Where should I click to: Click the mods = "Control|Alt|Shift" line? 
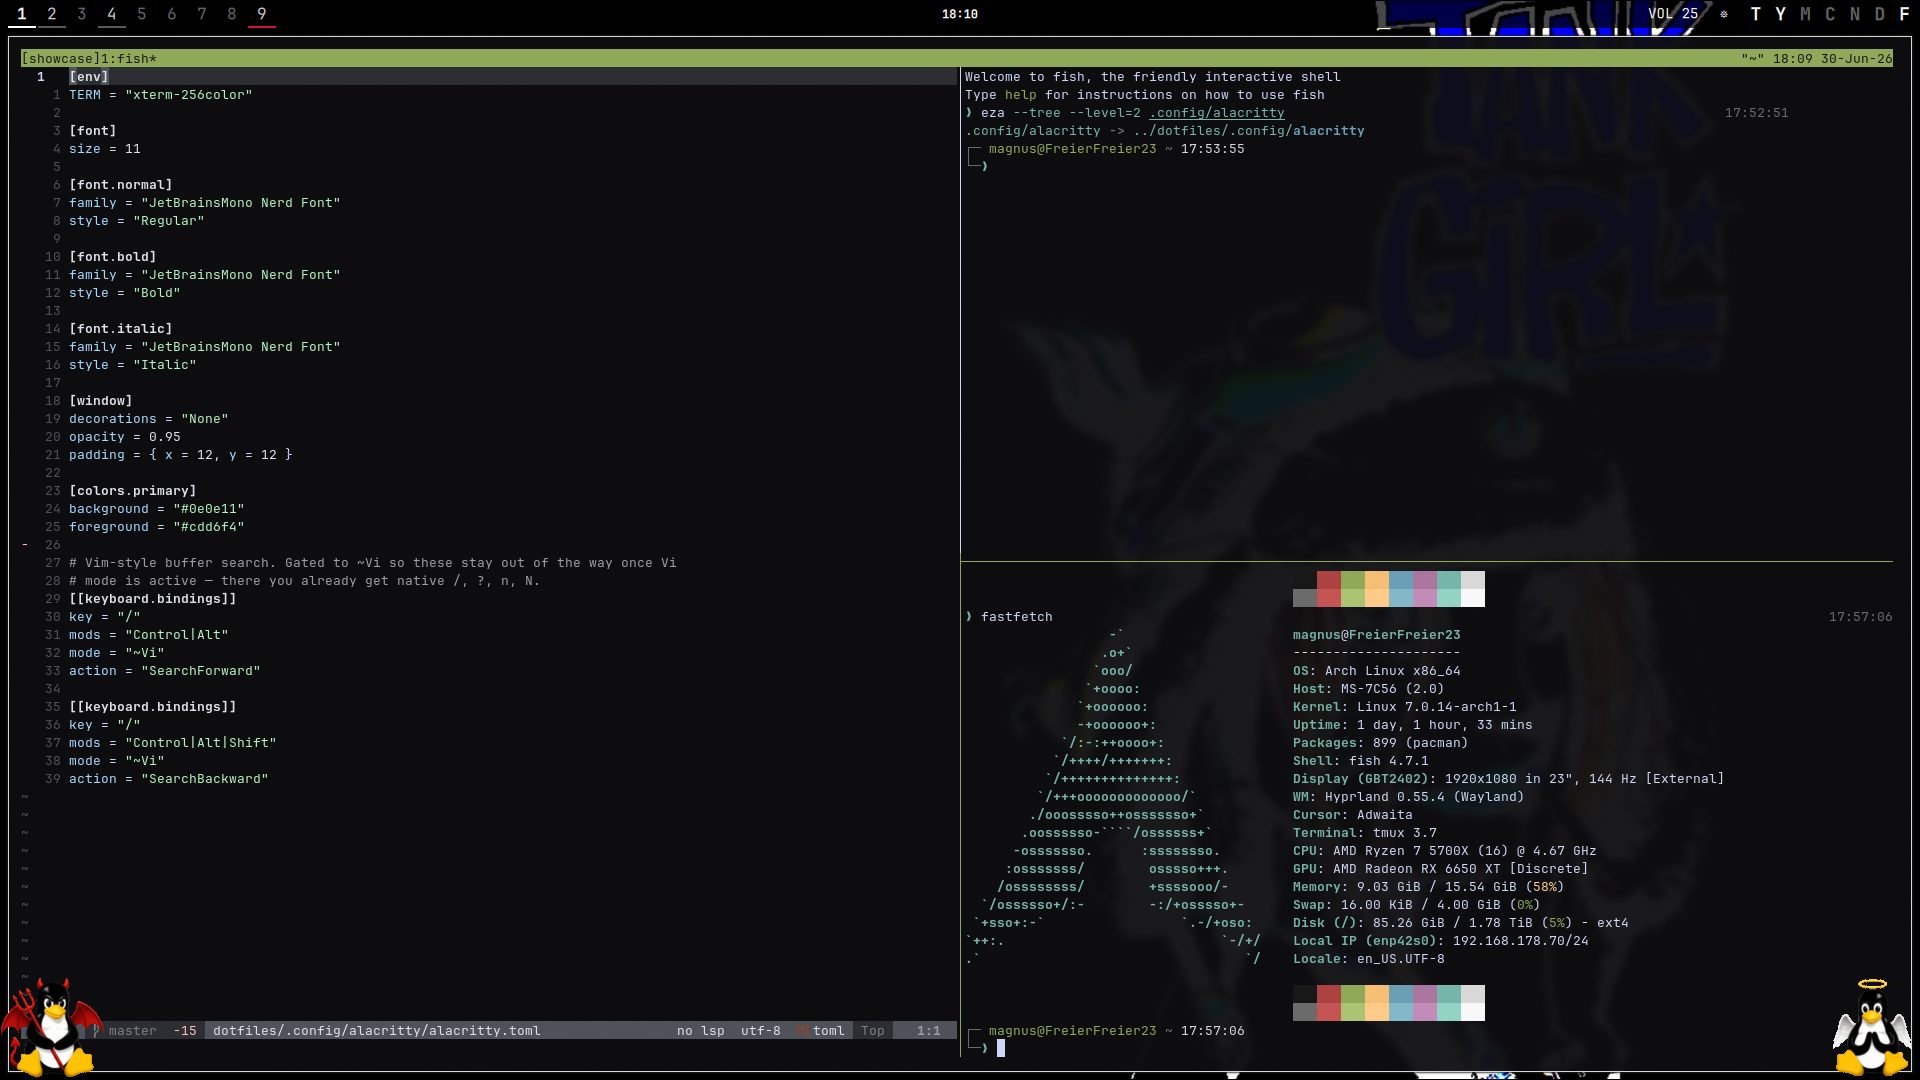point(173,743)
